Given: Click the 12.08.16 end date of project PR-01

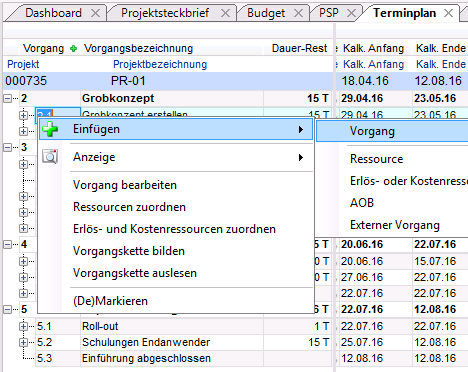Looking at the screenshot, I should pos(438,81).
